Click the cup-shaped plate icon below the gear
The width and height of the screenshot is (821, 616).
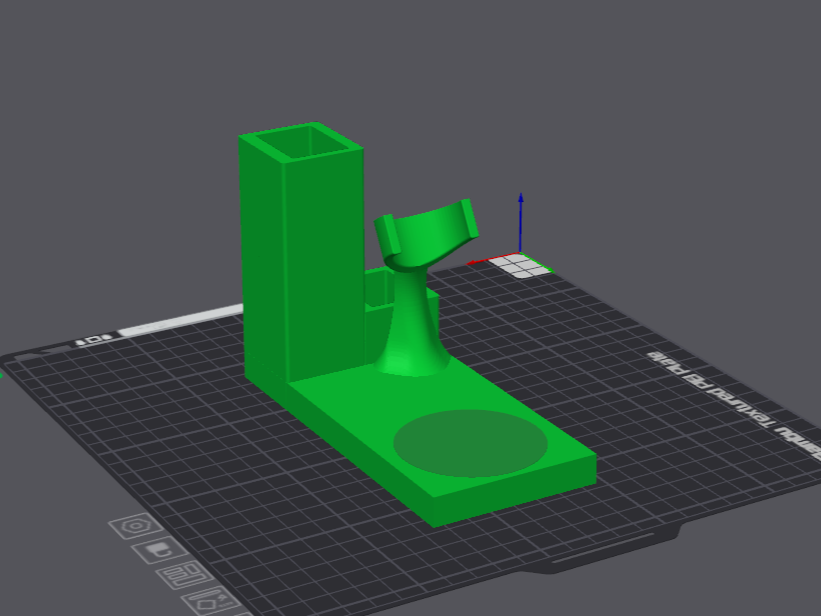(160, 550)
